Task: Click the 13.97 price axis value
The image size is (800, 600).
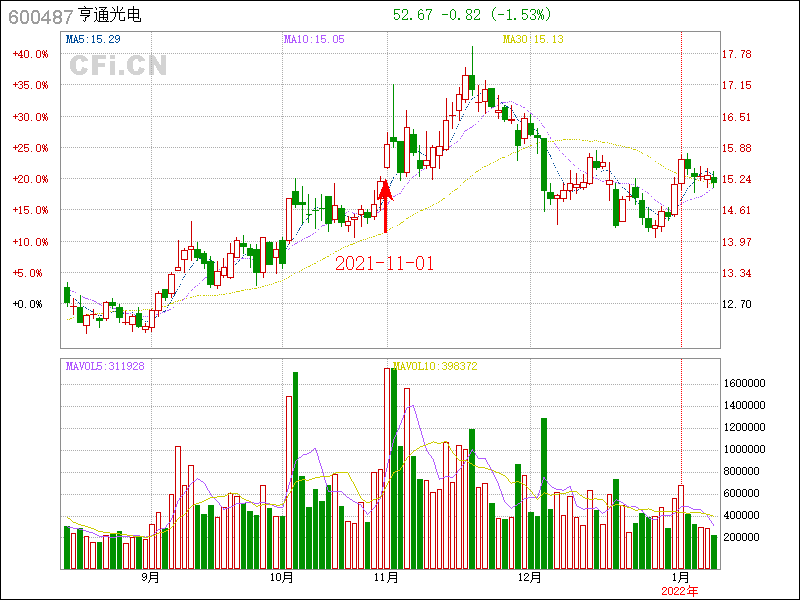Action: click(x=737, y=242)
